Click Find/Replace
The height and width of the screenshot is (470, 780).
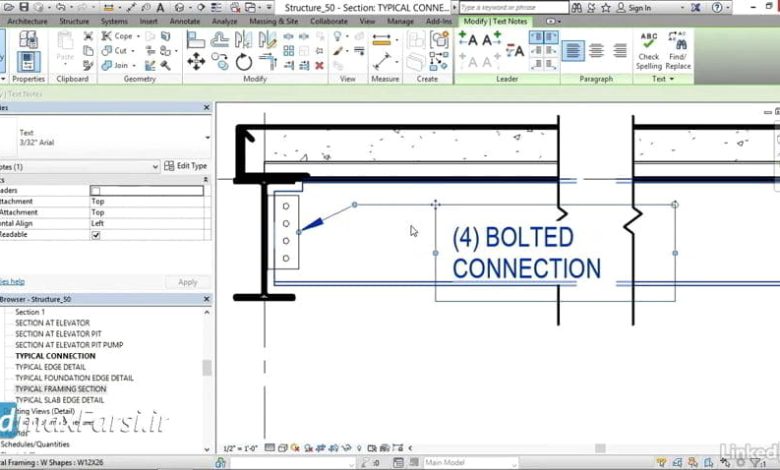point(678,51)
